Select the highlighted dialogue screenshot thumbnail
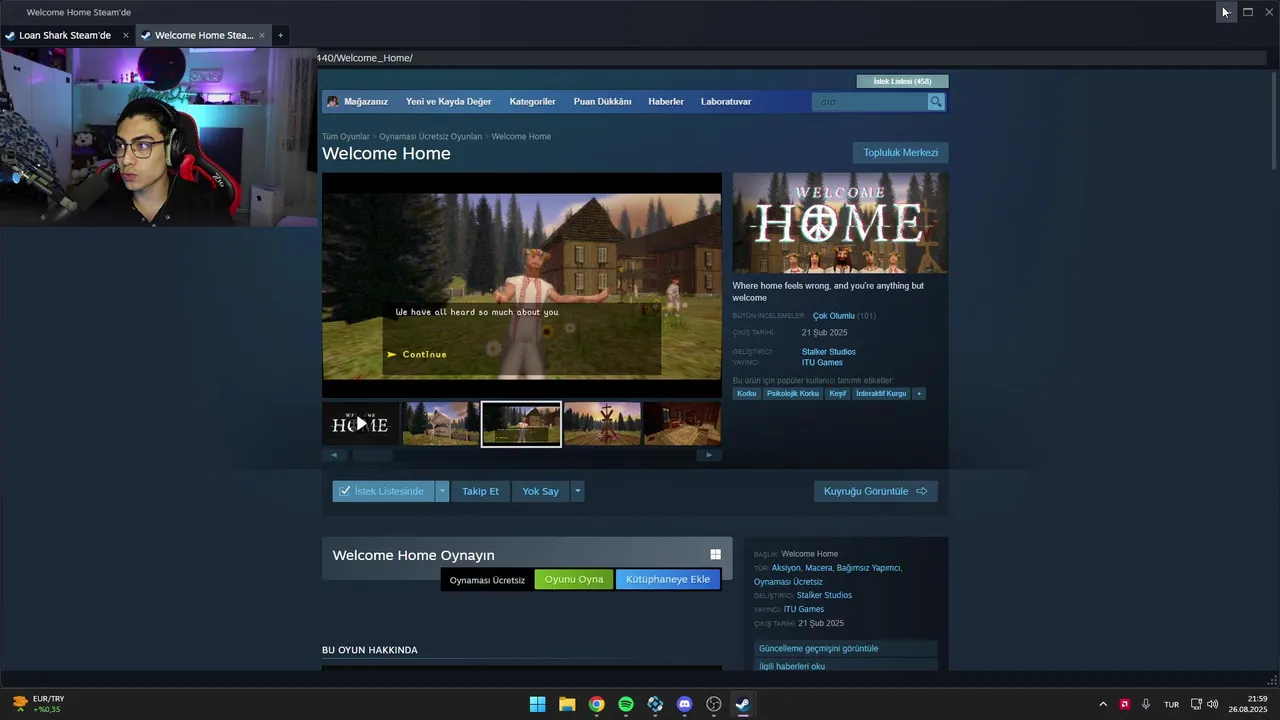This screenshot has width=1280, height=720. (521, 424)
